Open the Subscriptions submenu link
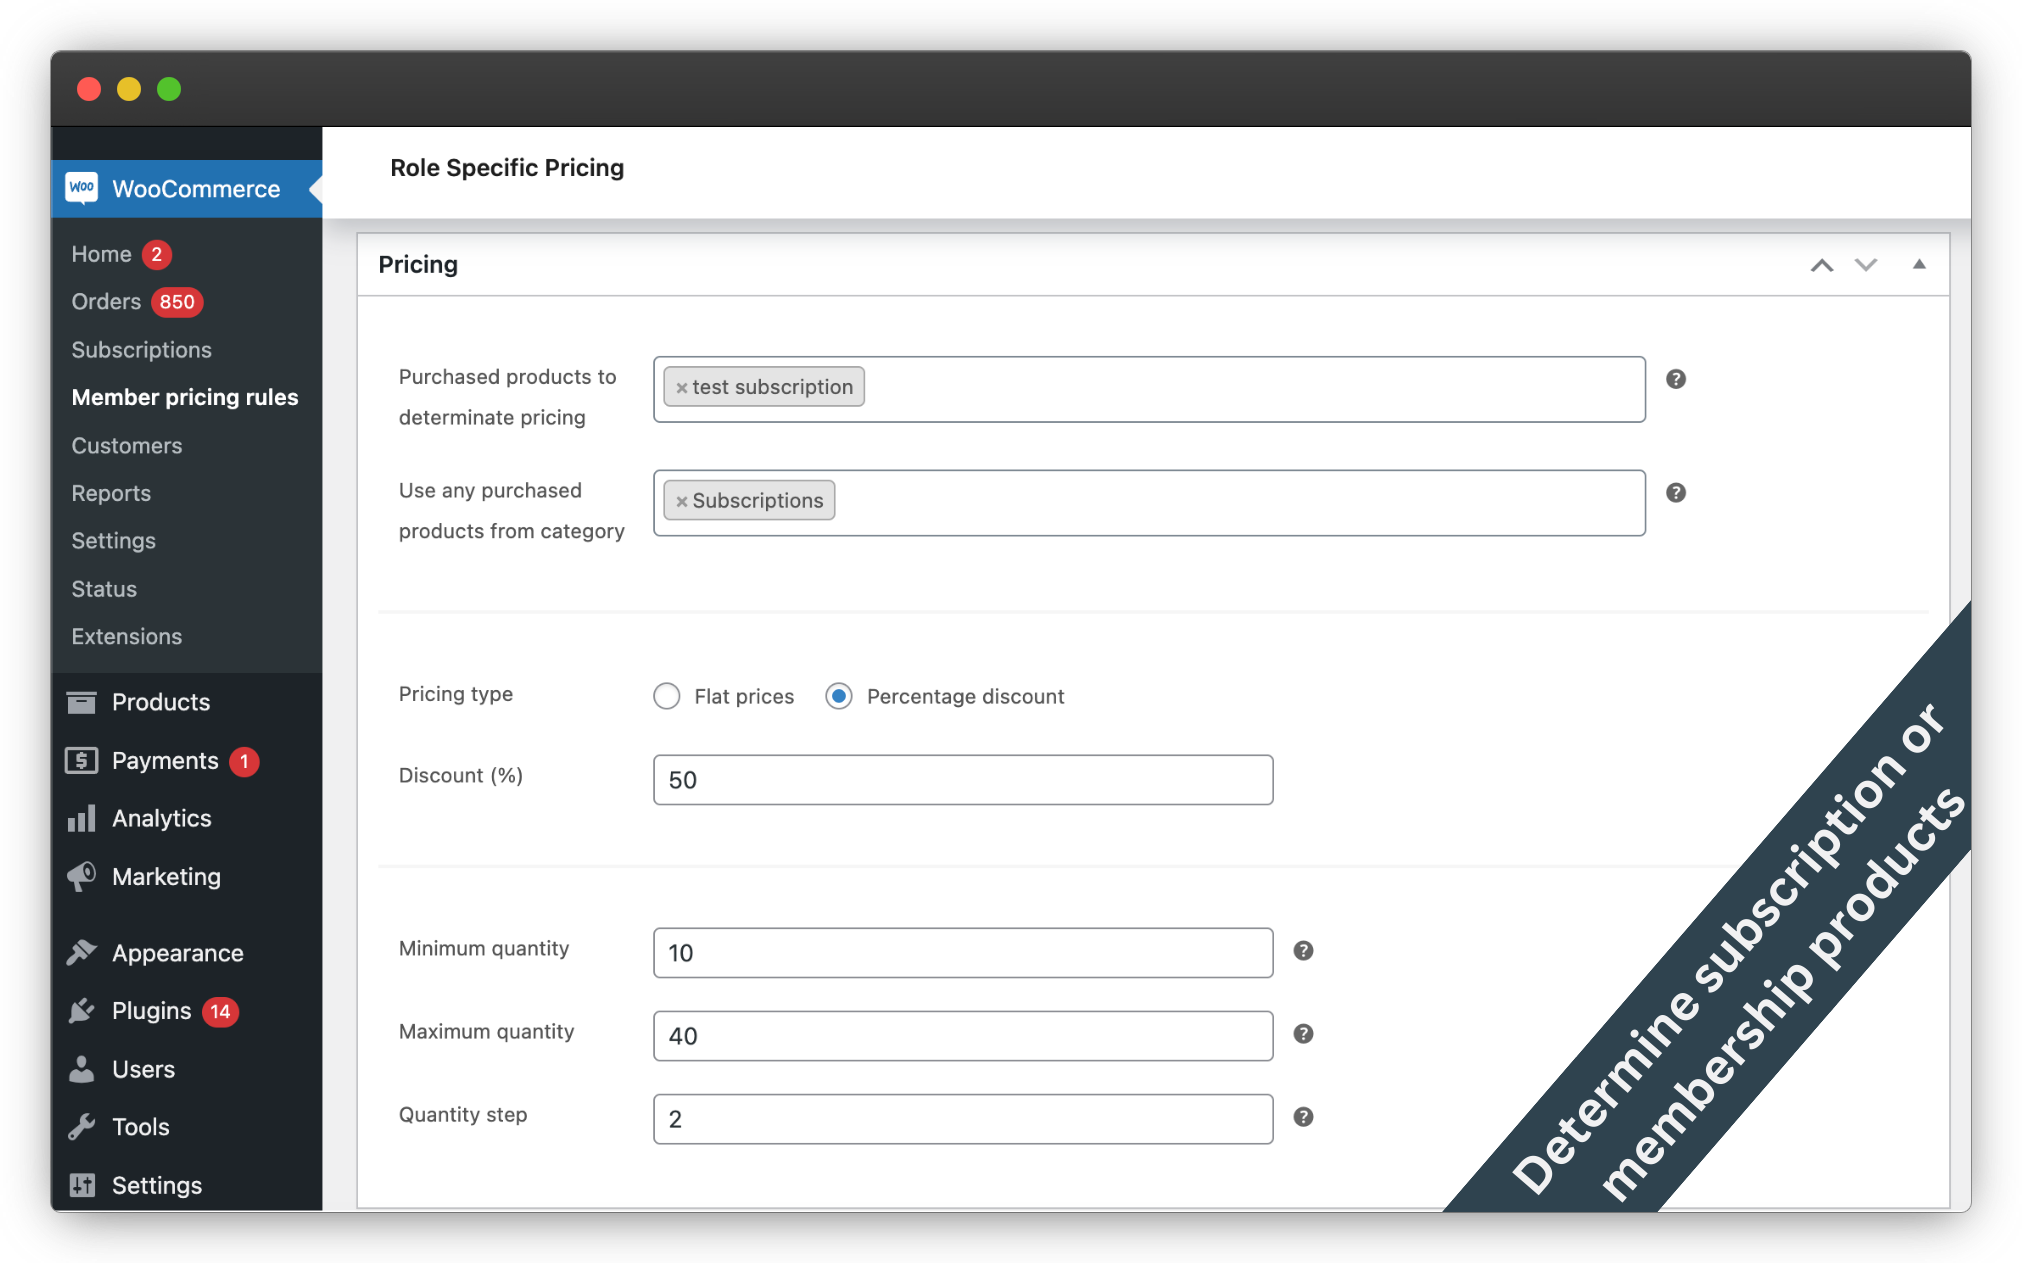The image size is (2022, 1263). click(142, 350)
